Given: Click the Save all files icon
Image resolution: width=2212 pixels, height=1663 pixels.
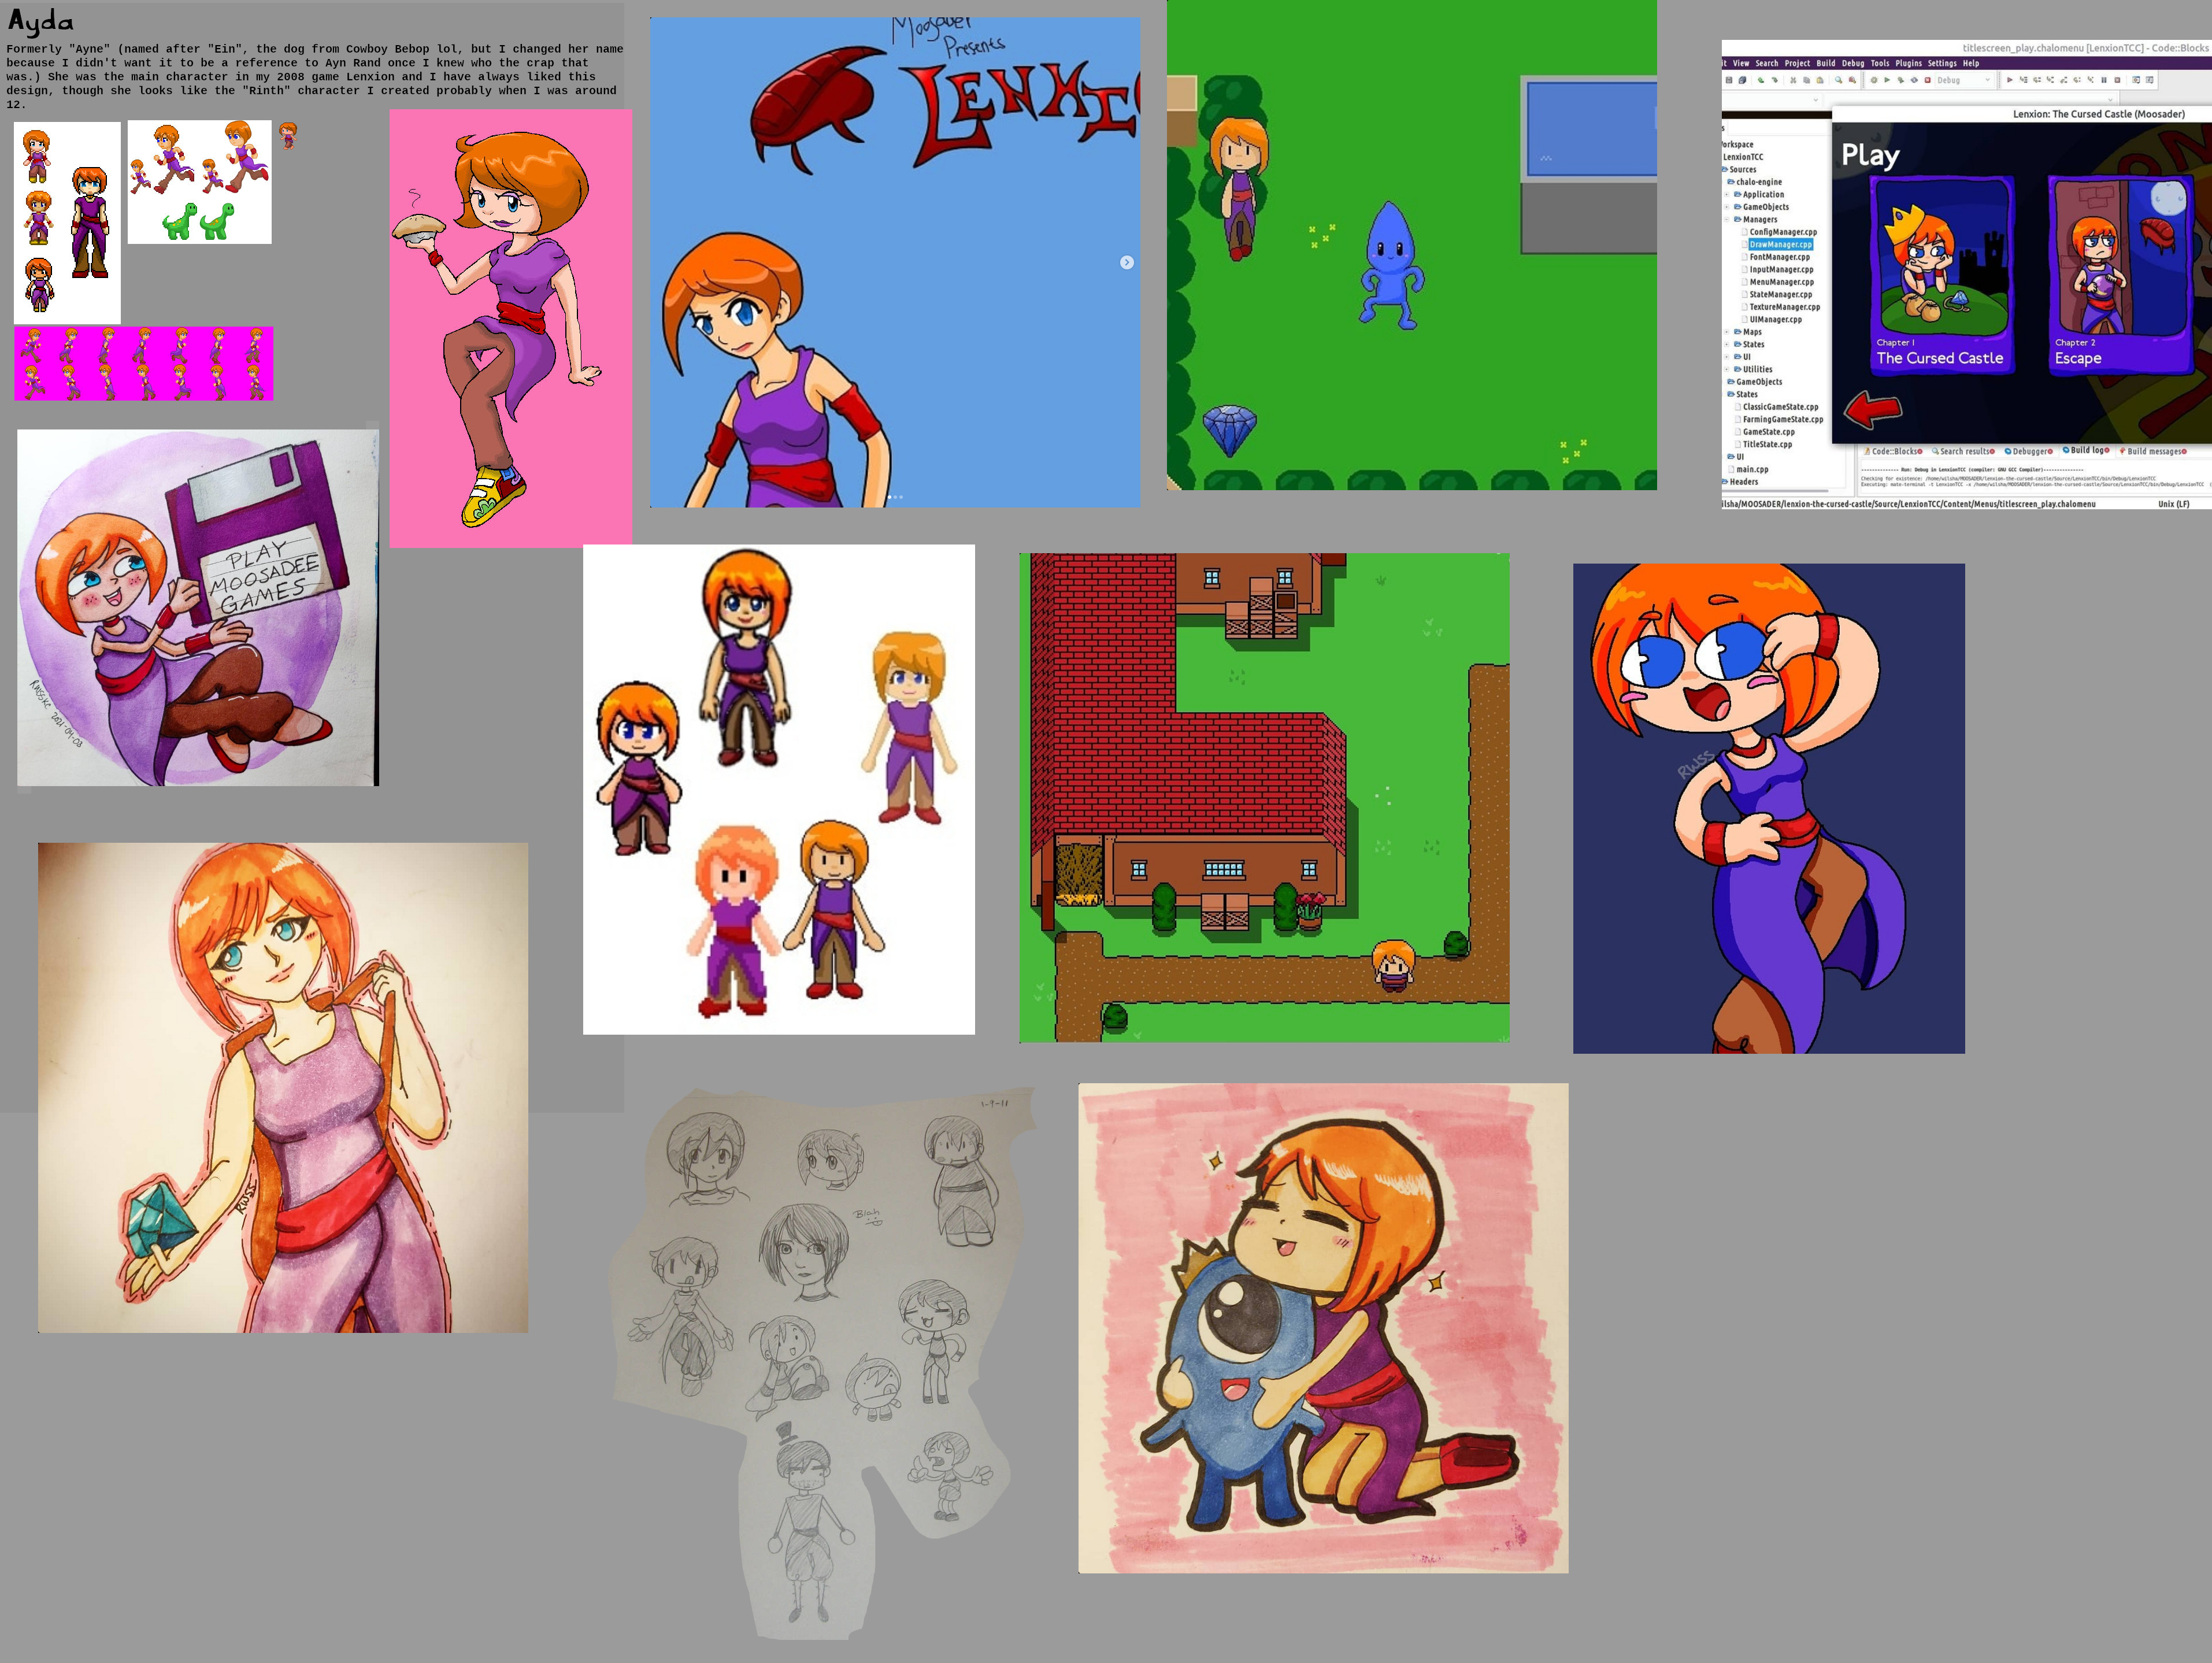Looking at the screenshot, I should (x=1743, y=80).
